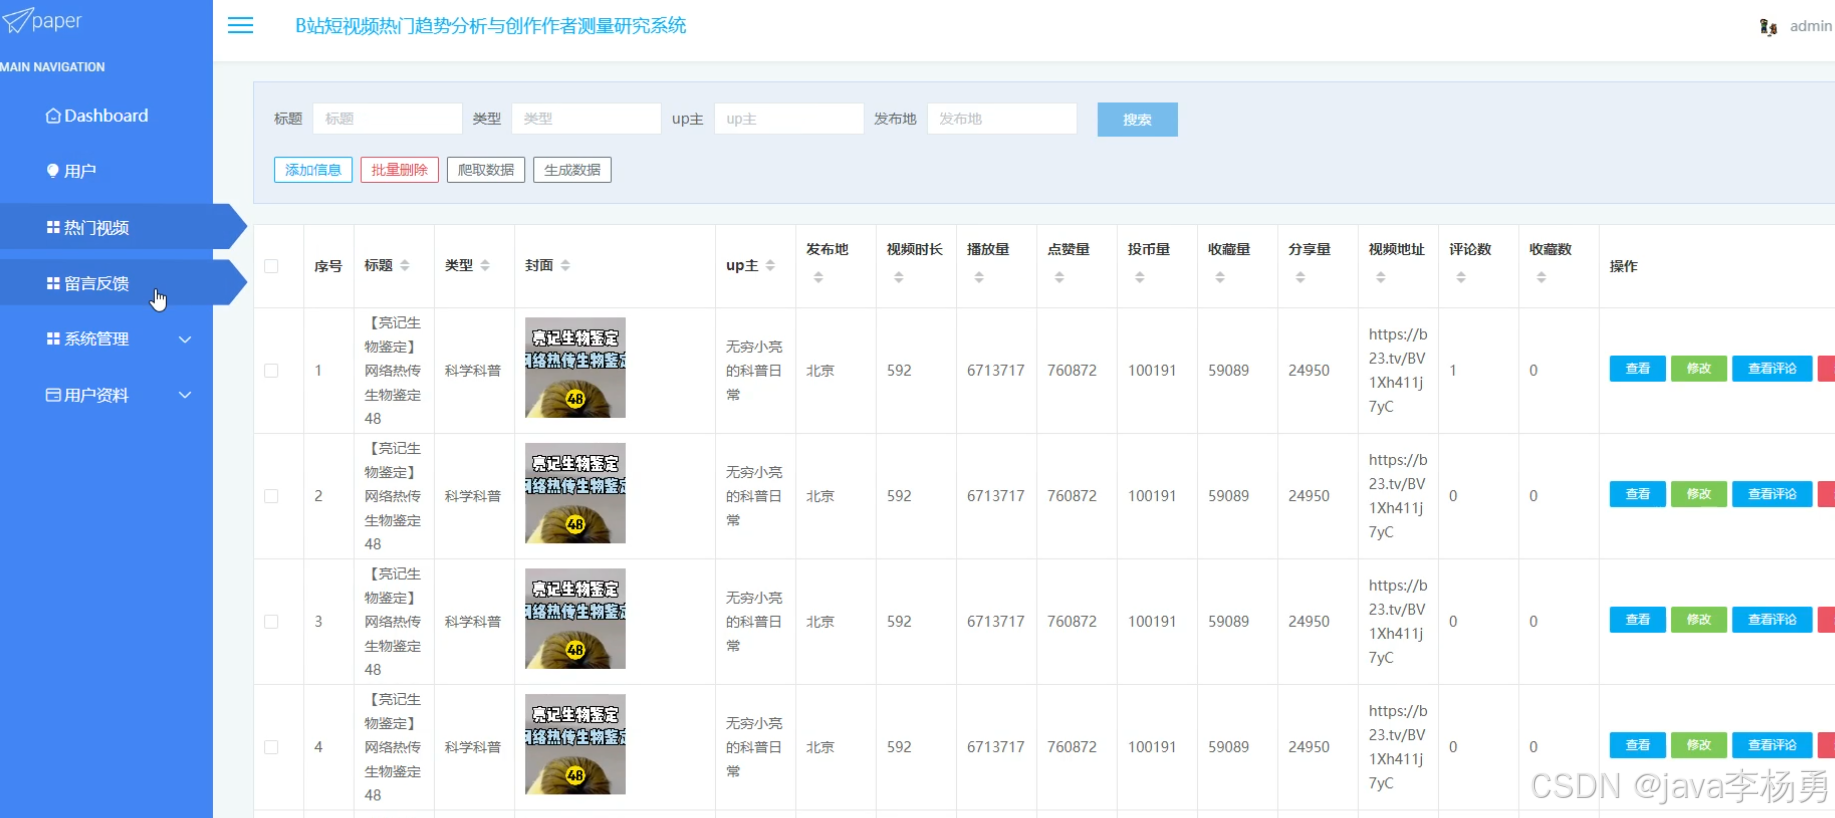Click the system title text in top bar
This screenshot has width=1835, height=818.
(490, 26)
